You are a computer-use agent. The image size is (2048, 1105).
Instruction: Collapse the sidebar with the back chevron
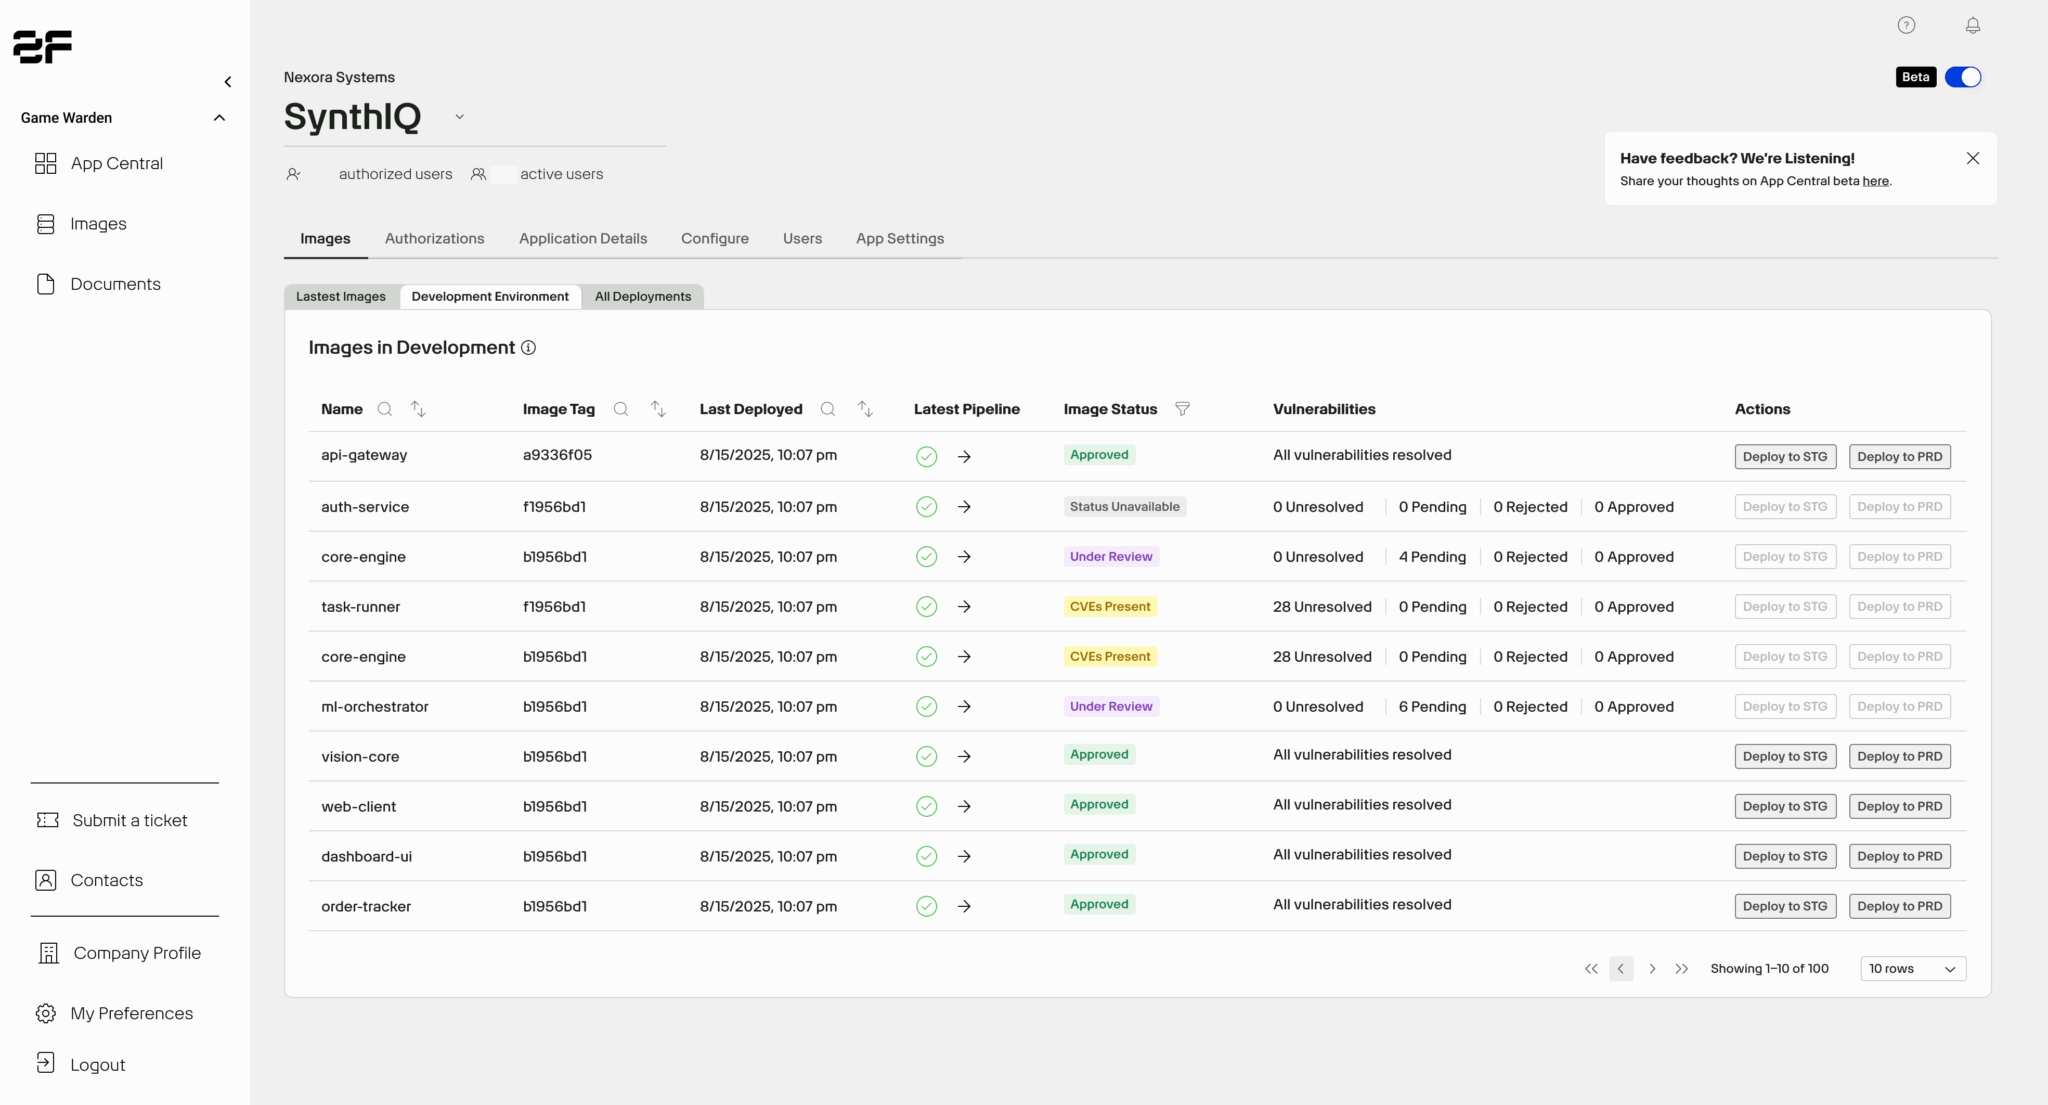[228, 82]
